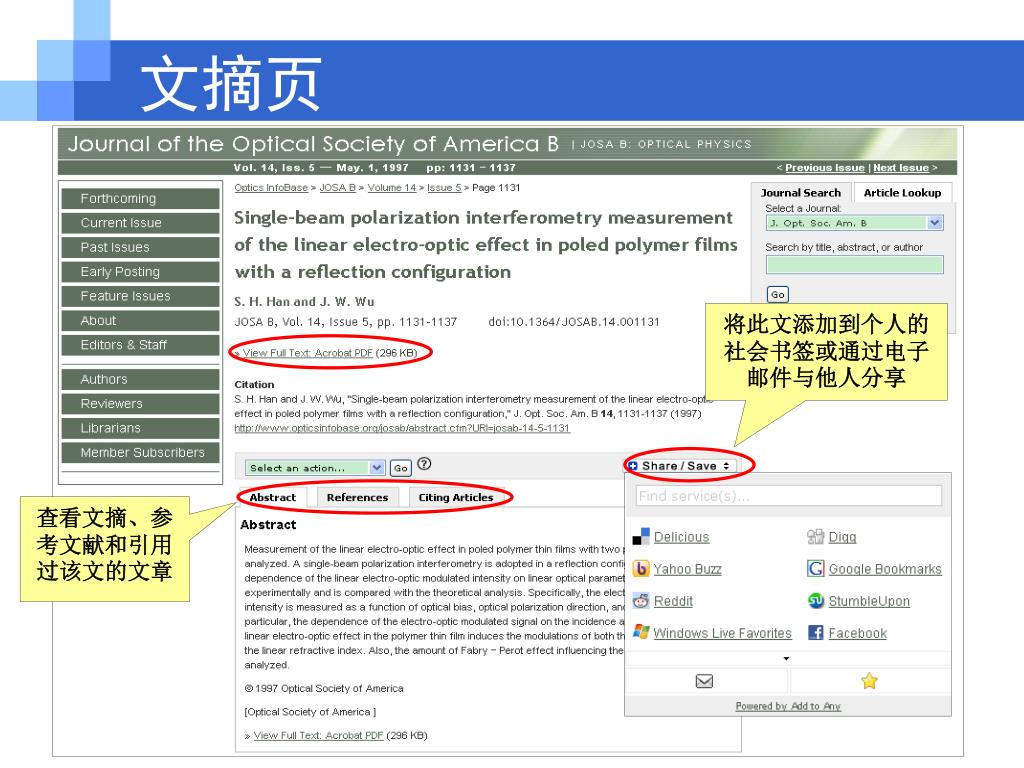Viewport: 1024px width, 768px height.
Task: Click Optics InfoBase breadcrumb link
Action: [x=271, y=187]
